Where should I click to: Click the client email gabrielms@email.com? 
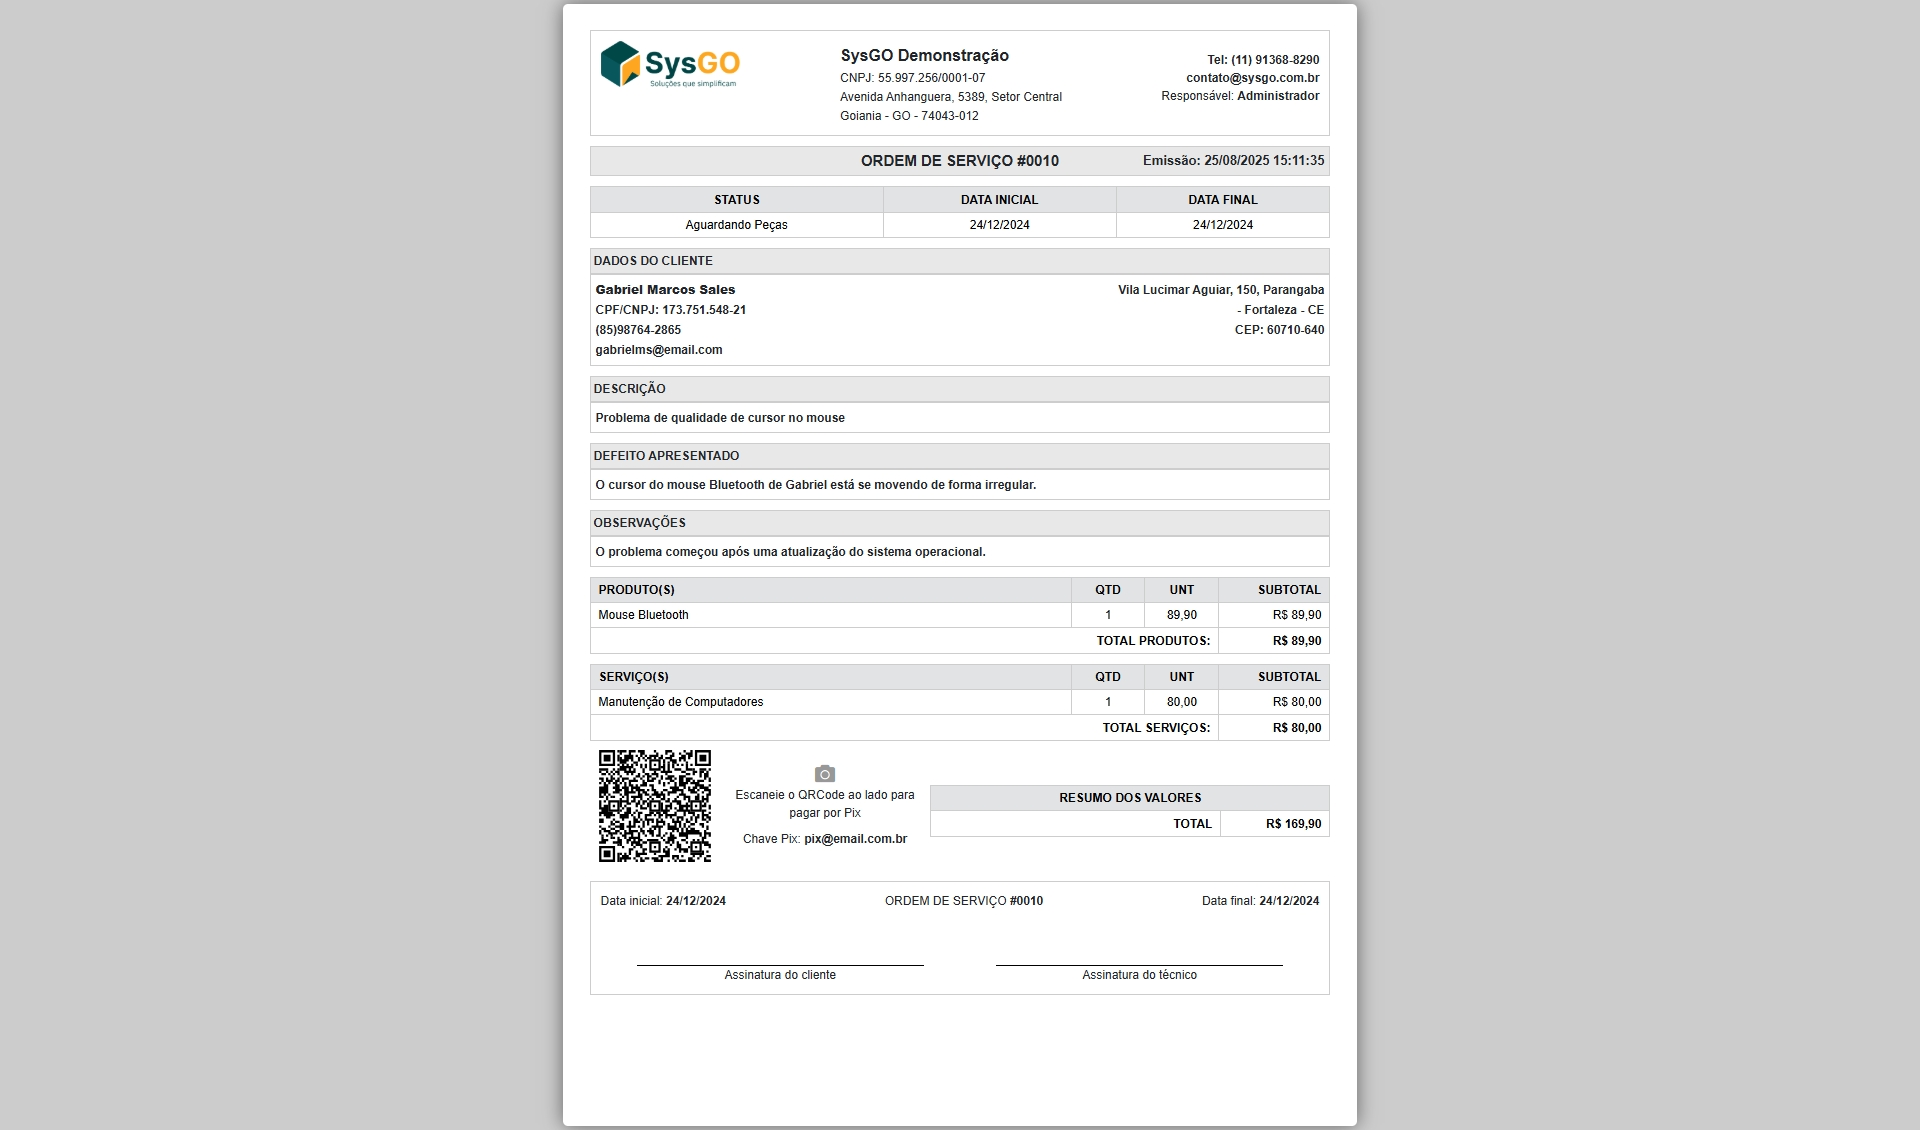[x=658, y=350]
